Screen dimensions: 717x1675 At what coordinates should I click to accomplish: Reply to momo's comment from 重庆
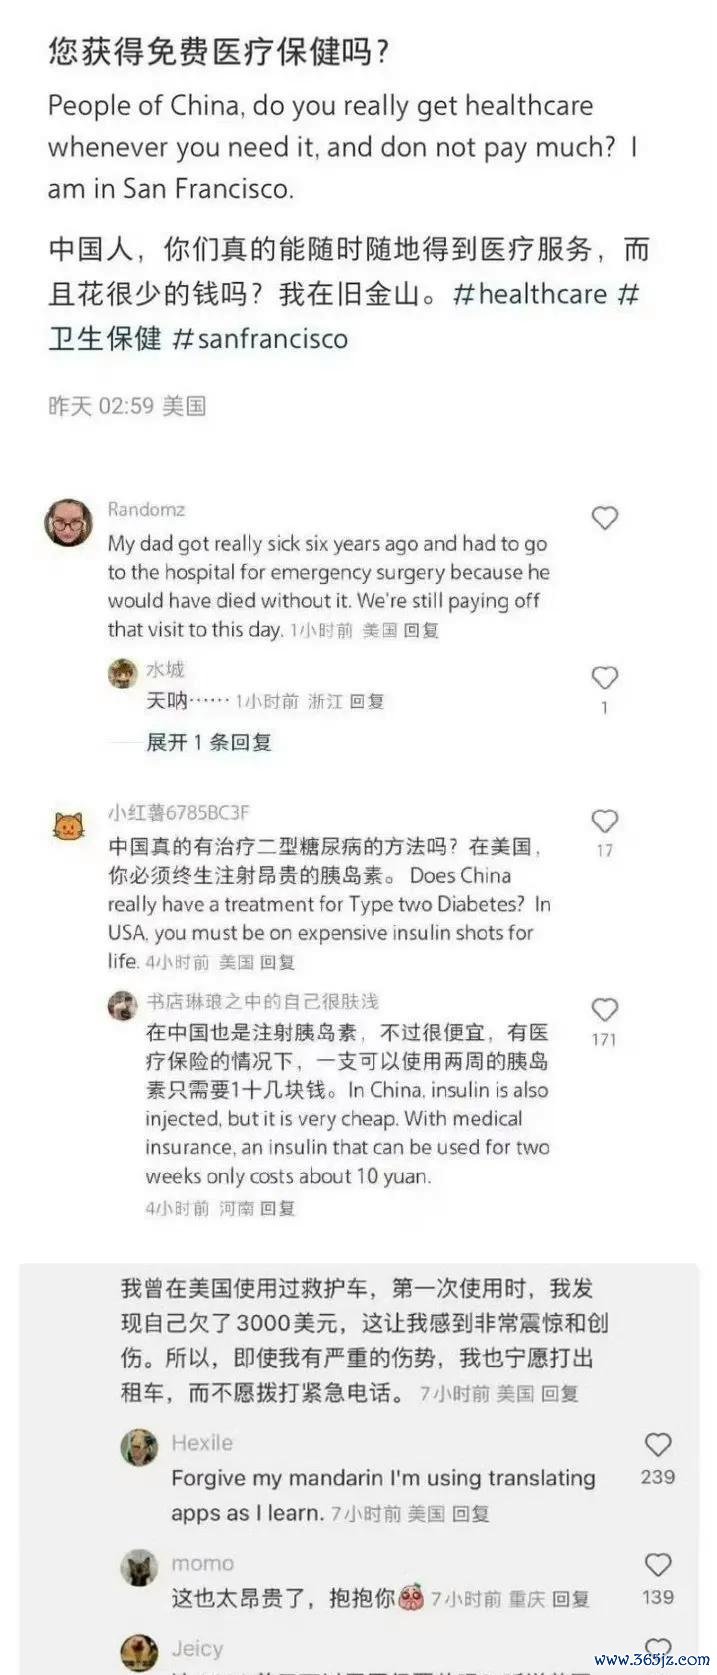click(571, 1598)
